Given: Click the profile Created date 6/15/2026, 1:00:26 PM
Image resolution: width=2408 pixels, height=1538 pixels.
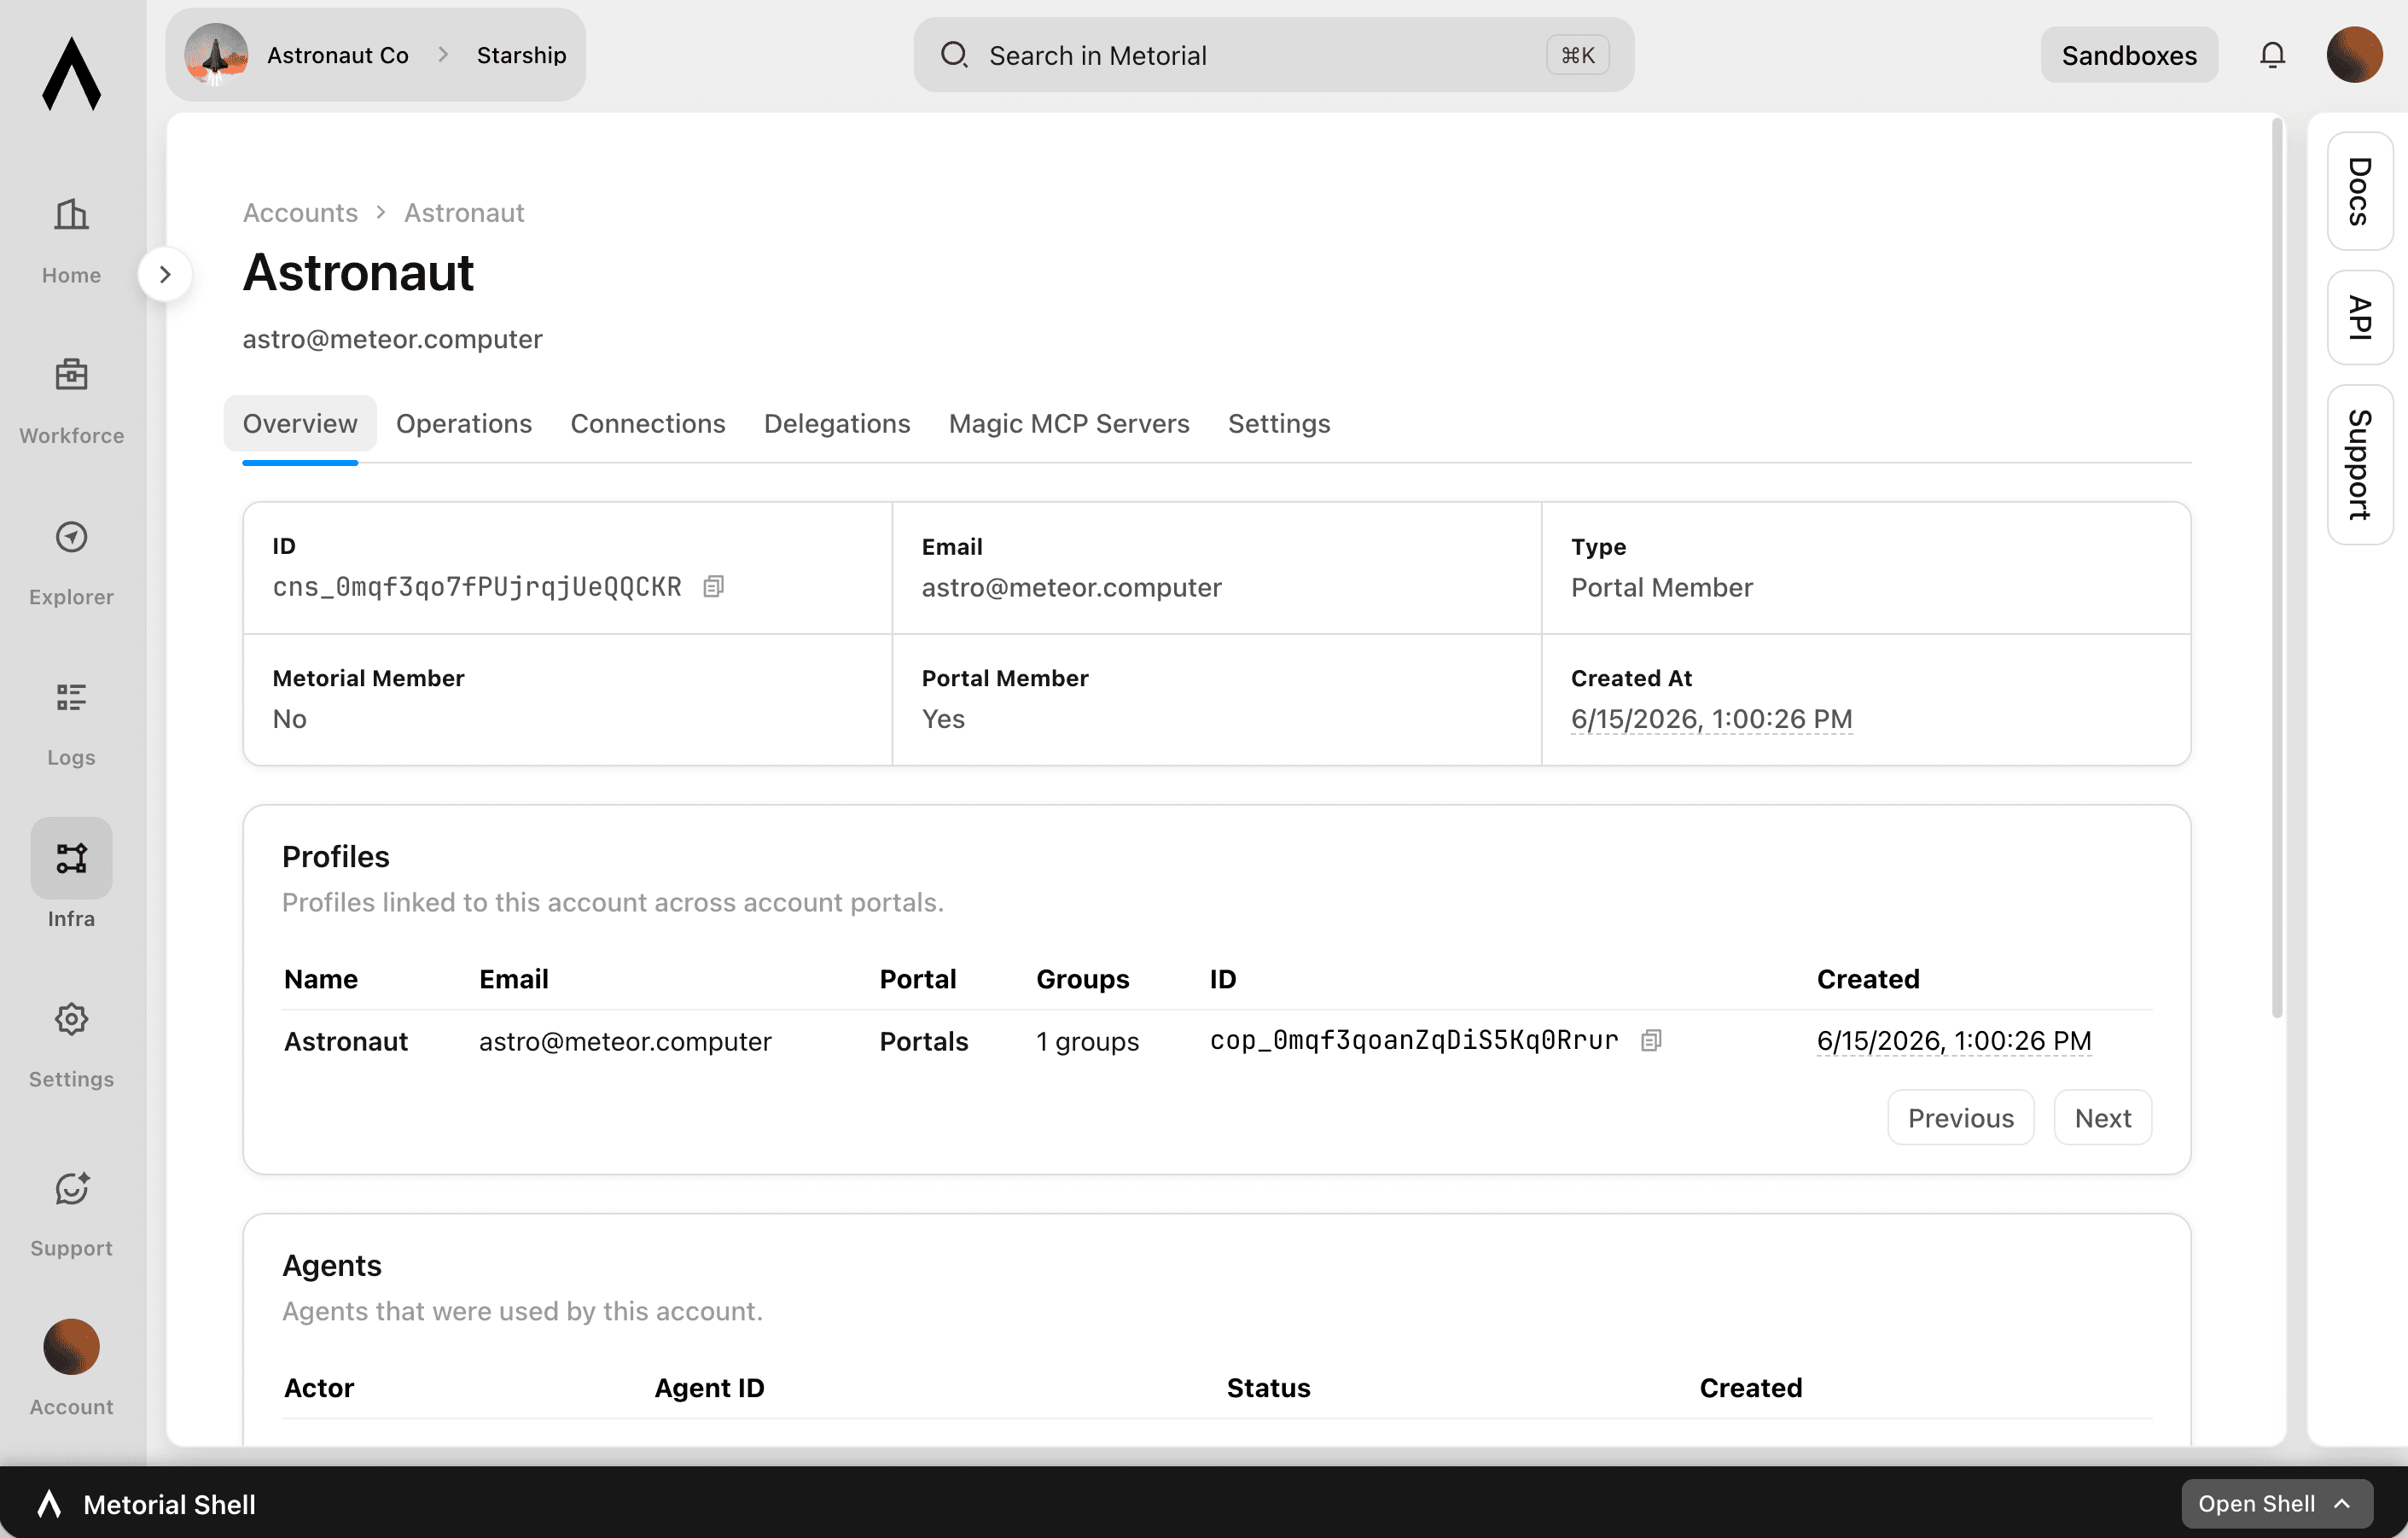Looking at the screenshot, I should point(1954,1041).
